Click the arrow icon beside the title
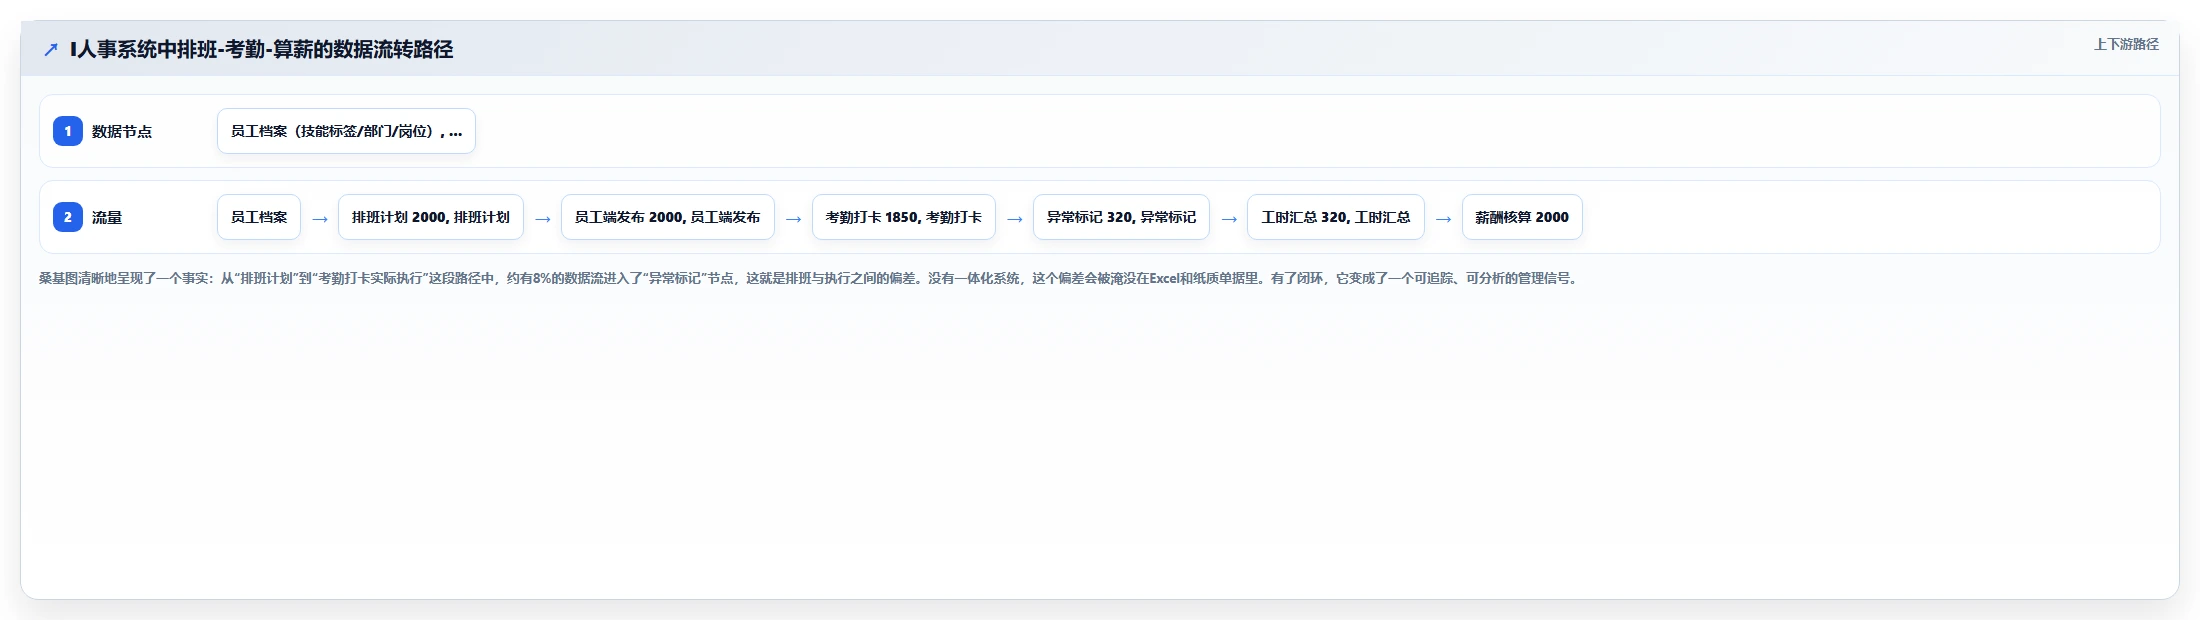 tap(51, 49)
